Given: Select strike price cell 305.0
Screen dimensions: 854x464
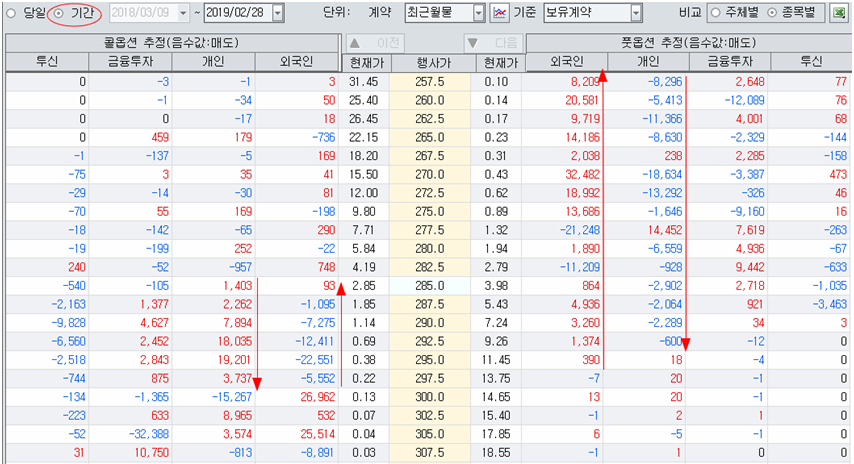Looking at the screenshot, I should pyautogui.click(x=430, y=434).
